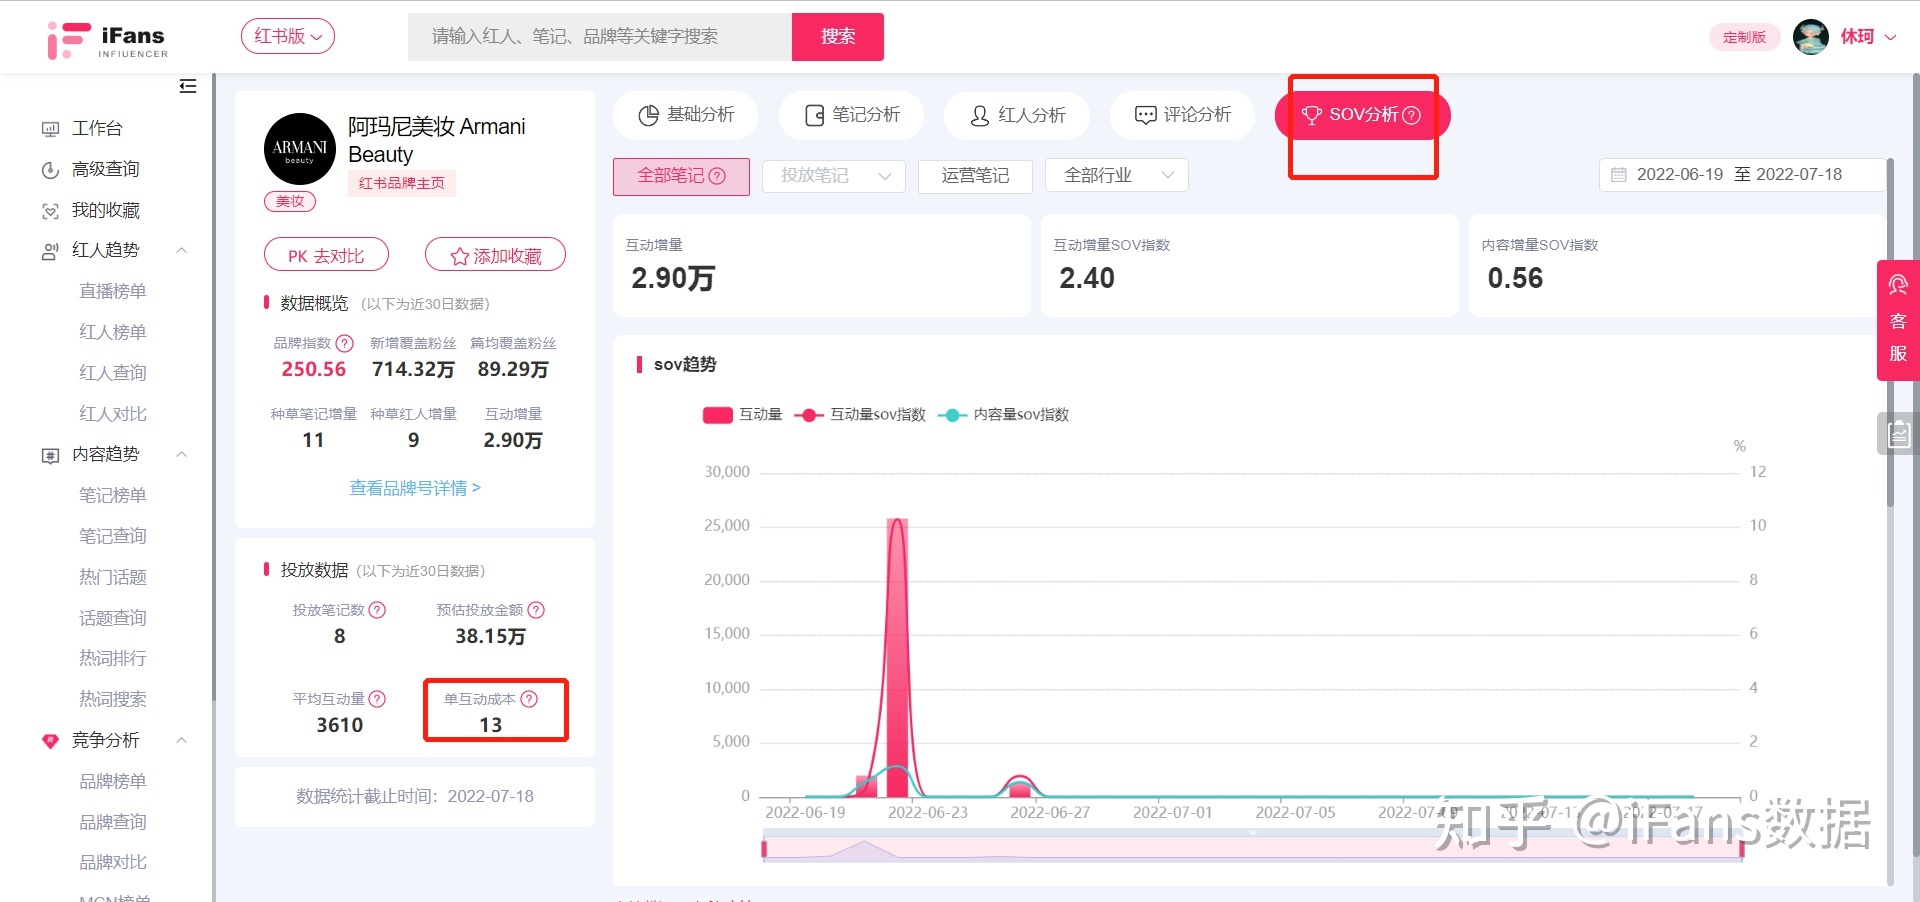This screenshot has height=902, width=1920.
Task: Collapse the 红人趋势 sidebar section
Action: click(181, 250)
